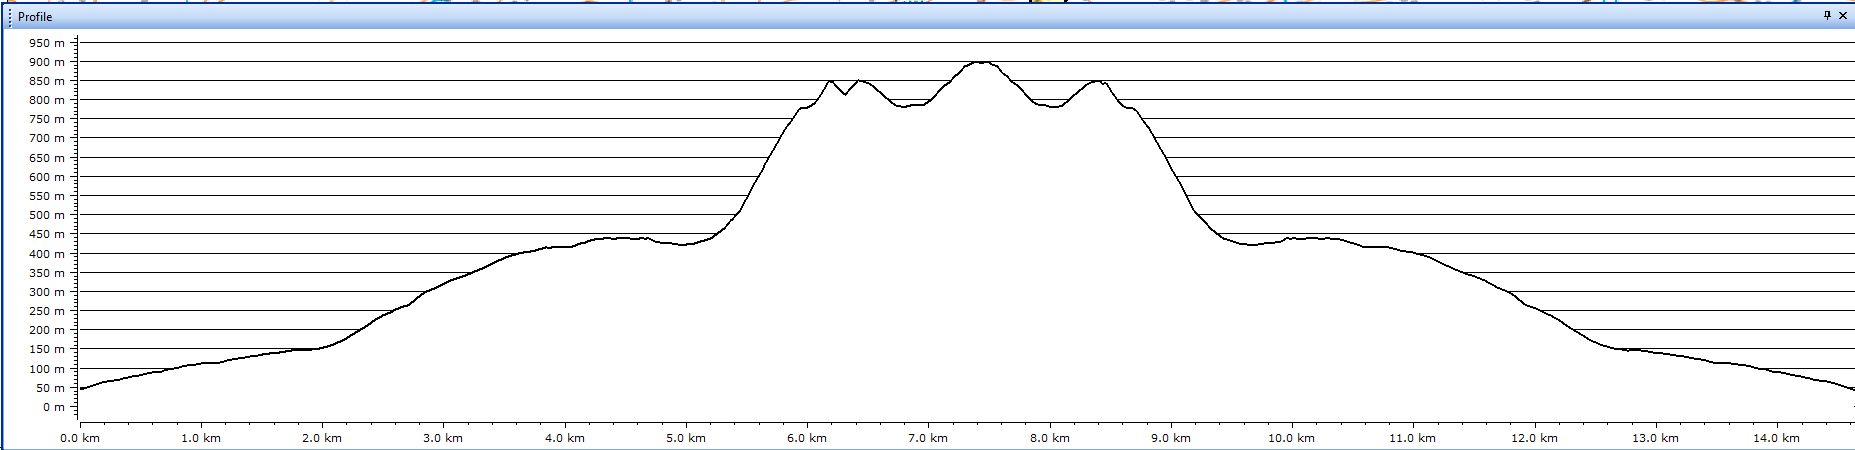
Task: Click the 450 m elevation label
Action: 46,234
